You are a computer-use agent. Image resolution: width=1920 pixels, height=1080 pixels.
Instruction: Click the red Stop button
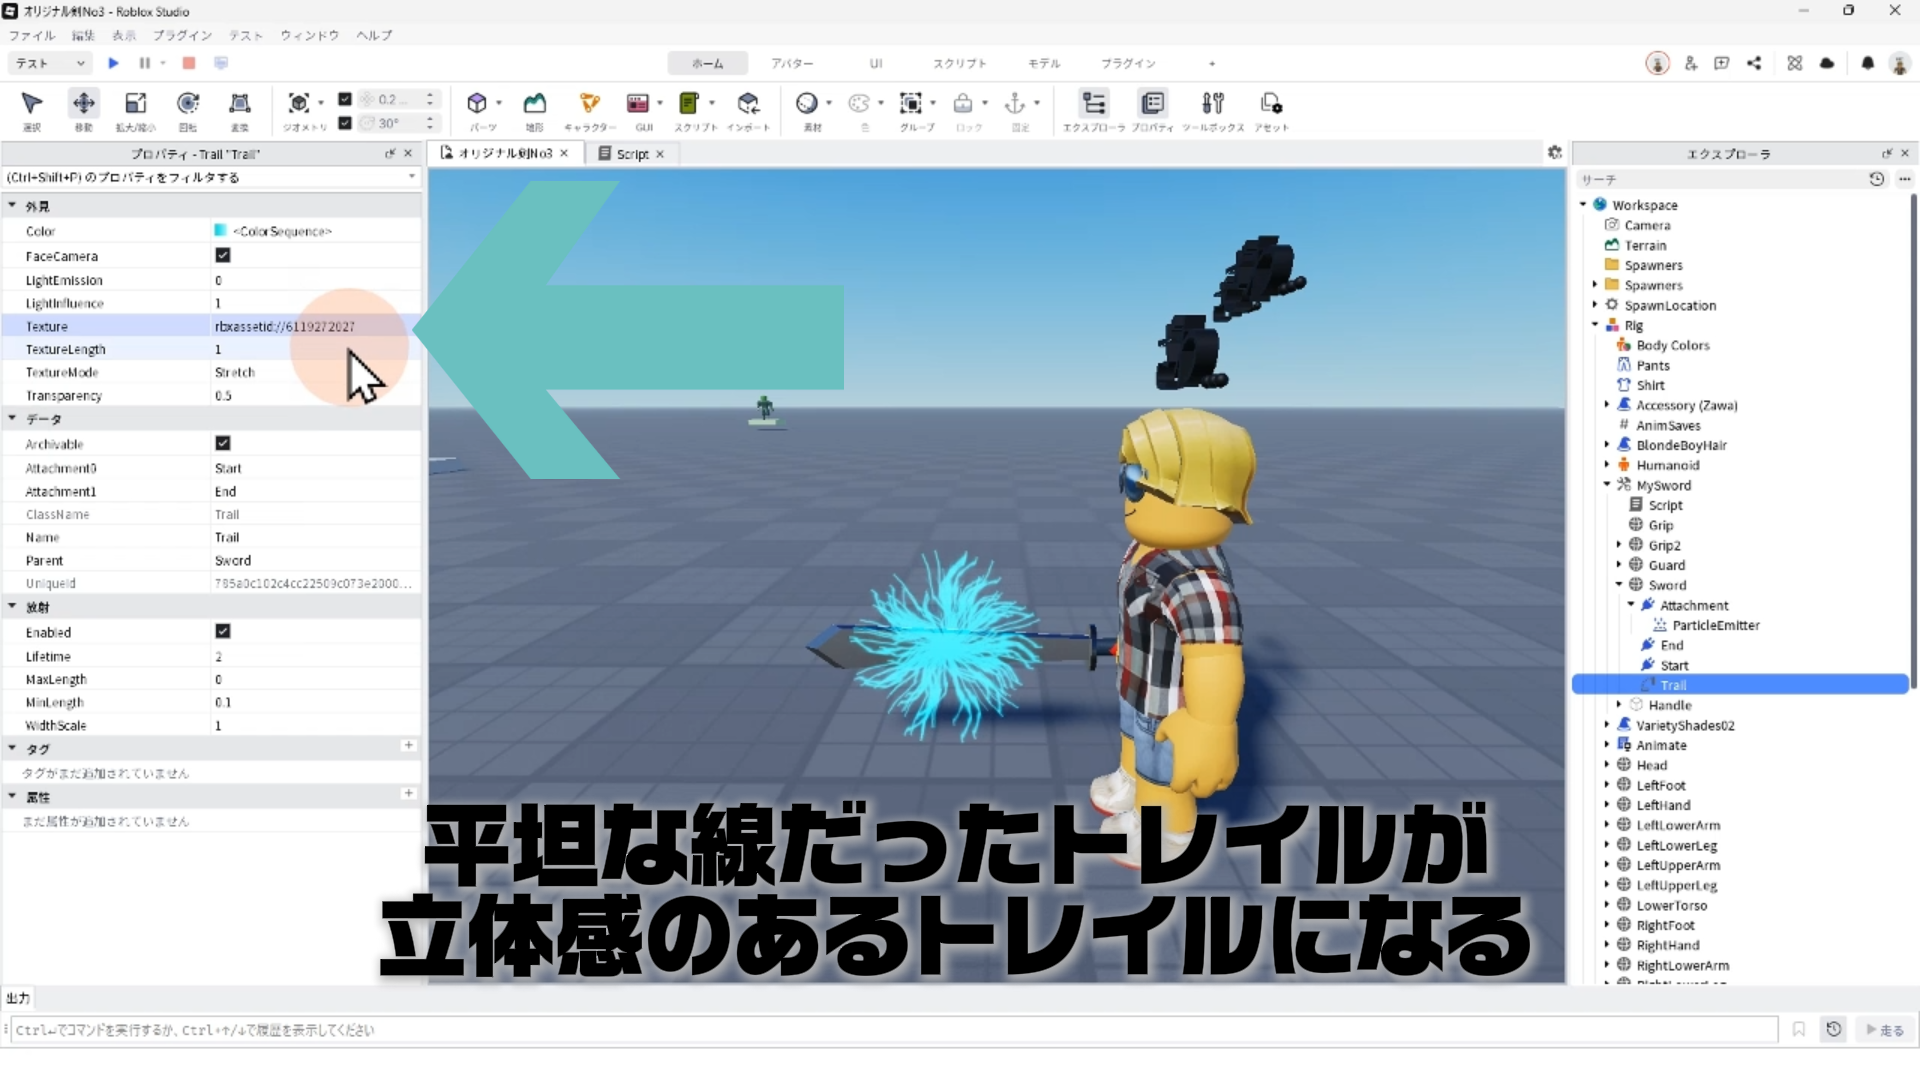coord(188,63)
